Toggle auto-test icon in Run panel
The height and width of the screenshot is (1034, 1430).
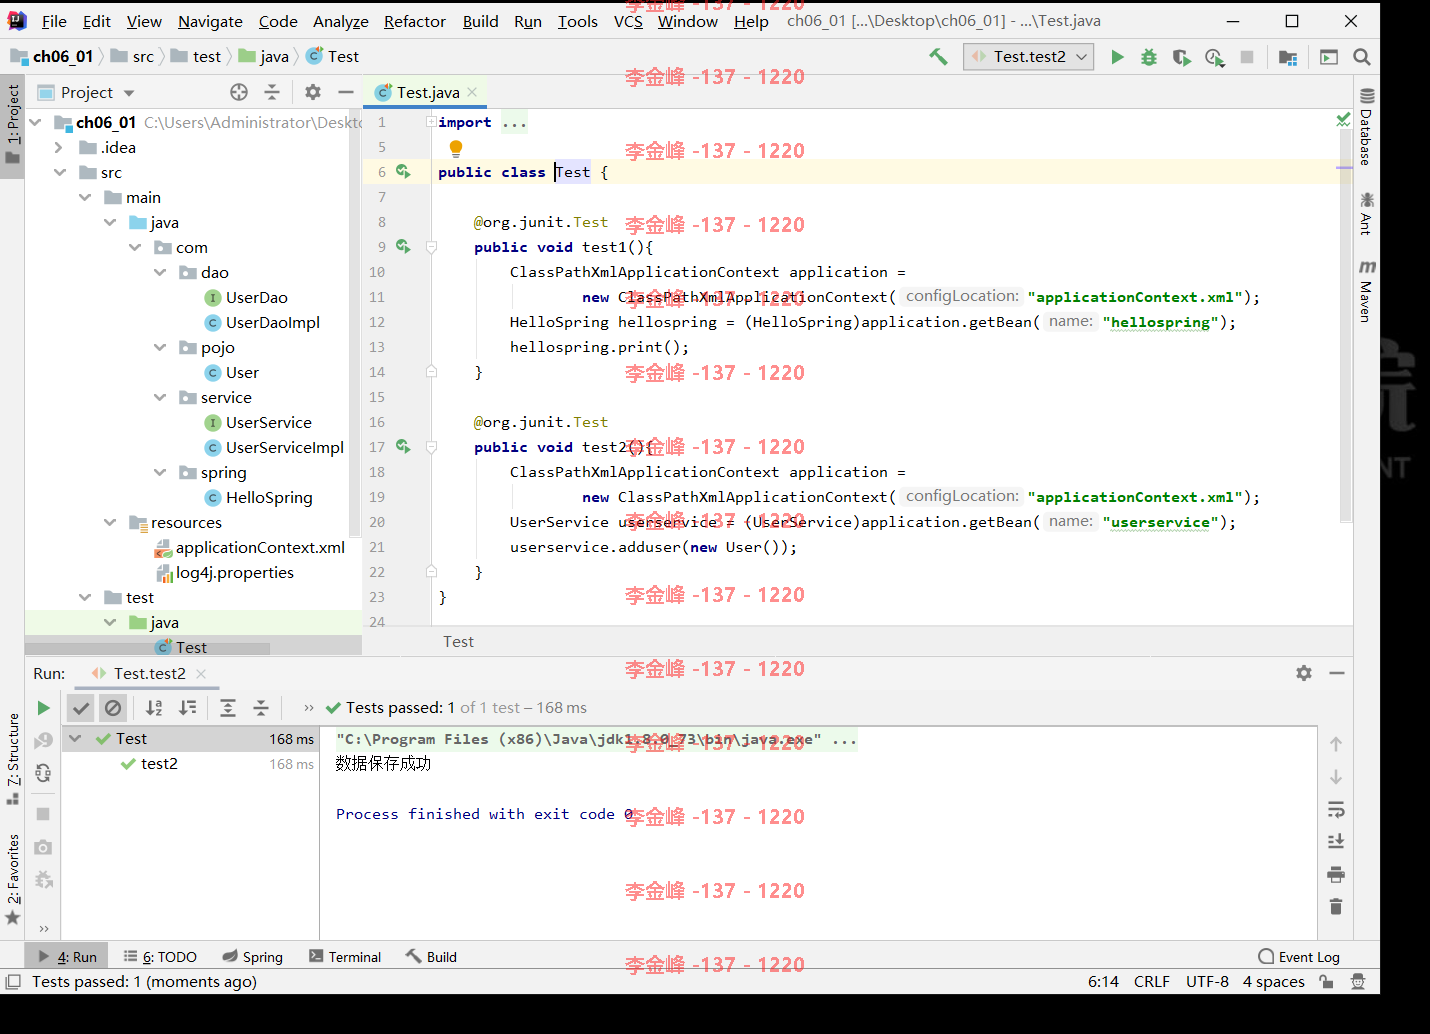click(x=43, y=772)
